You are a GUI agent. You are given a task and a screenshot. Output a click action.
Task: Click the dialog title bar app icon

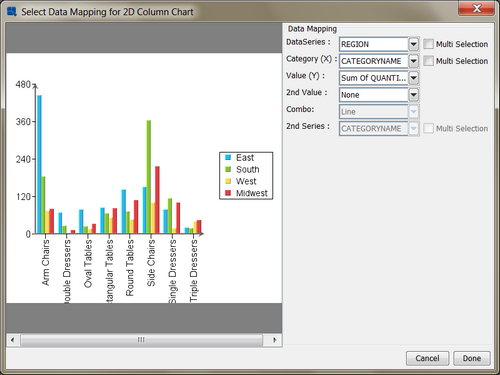click(x=12, y=12)
